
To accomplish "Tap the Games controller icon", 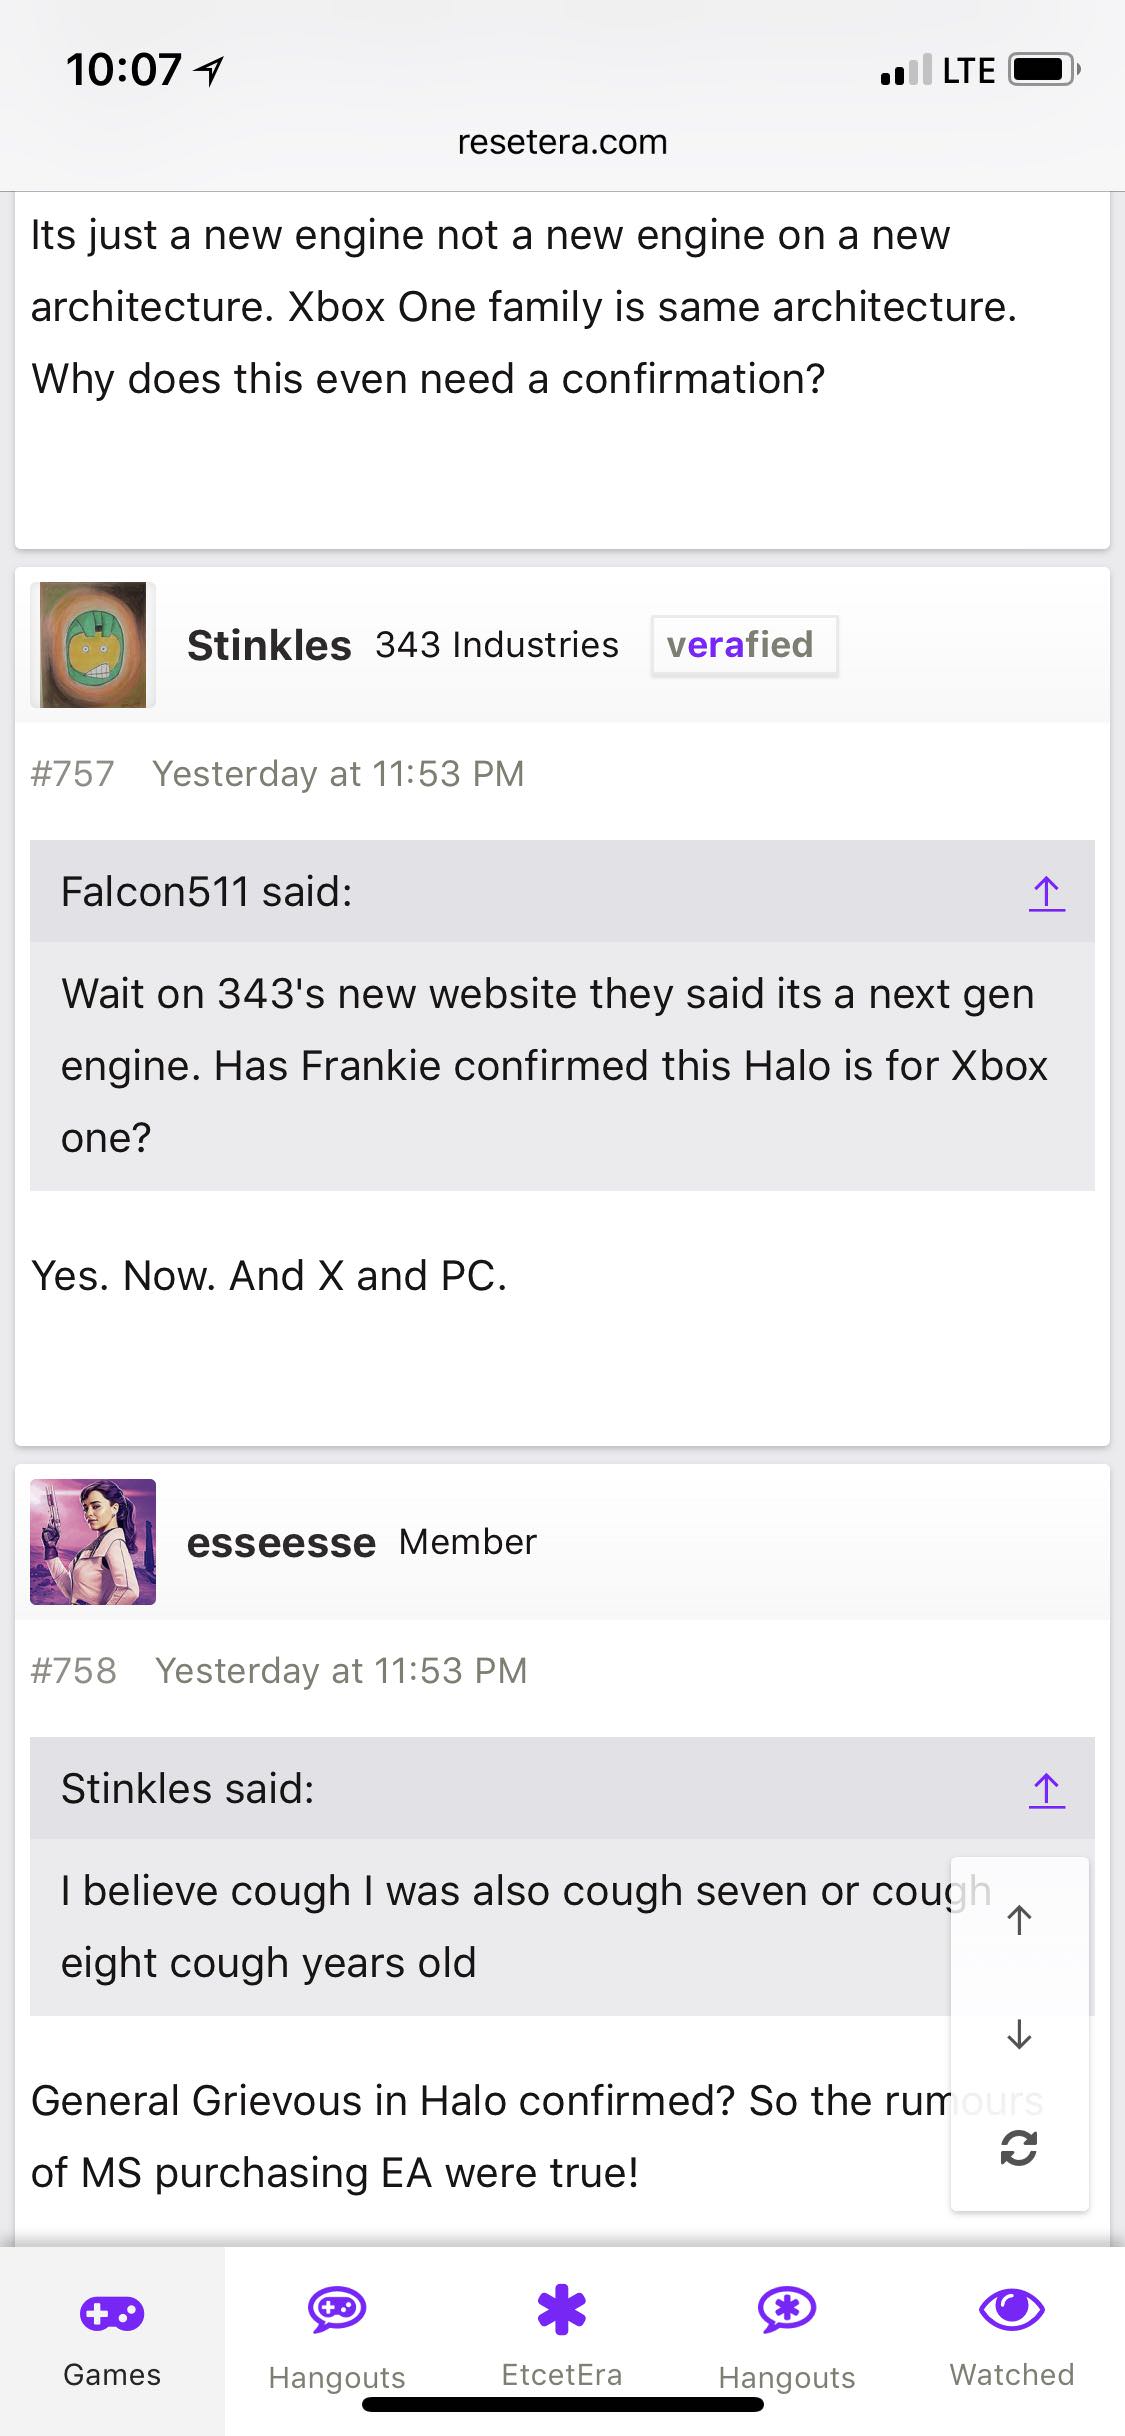I will [112, 2313].
